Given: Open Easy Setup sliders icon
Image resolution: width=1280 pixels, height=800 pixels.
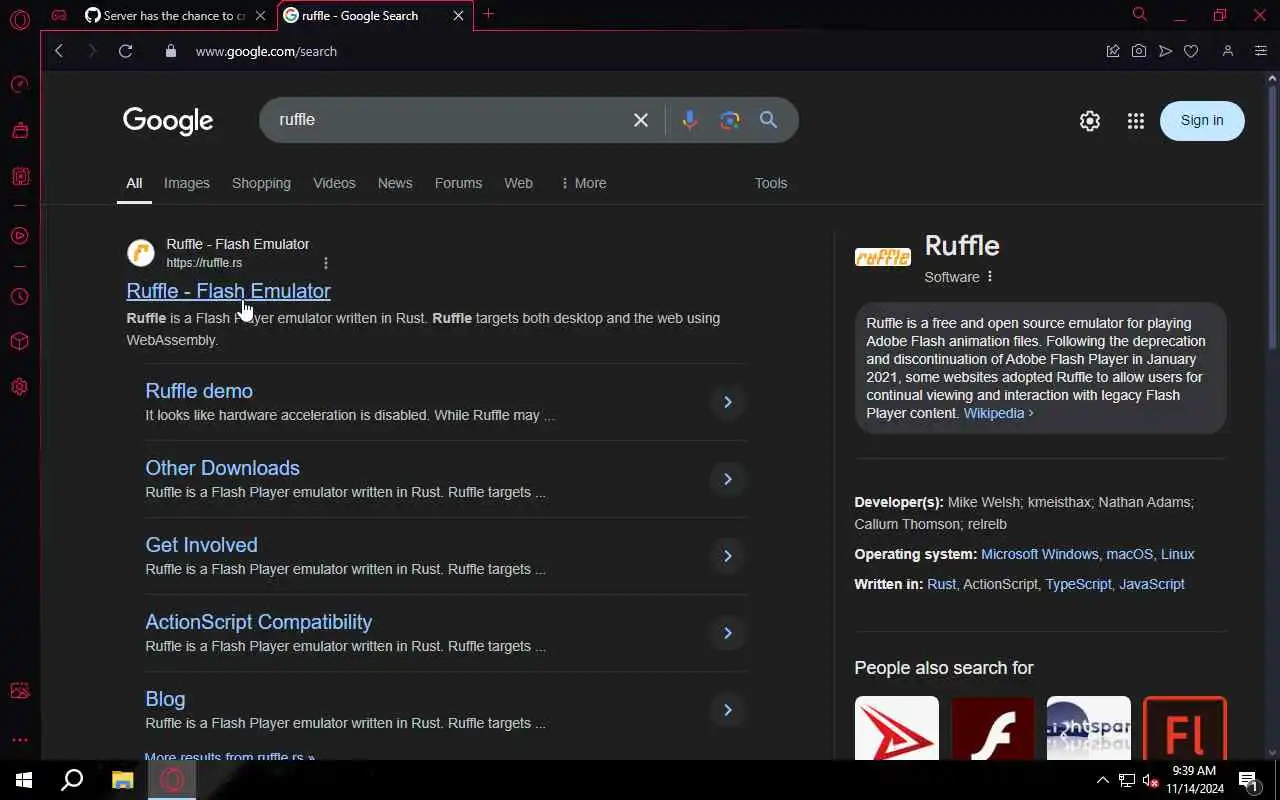Looking at the screenshot, I should point(1260,51).
